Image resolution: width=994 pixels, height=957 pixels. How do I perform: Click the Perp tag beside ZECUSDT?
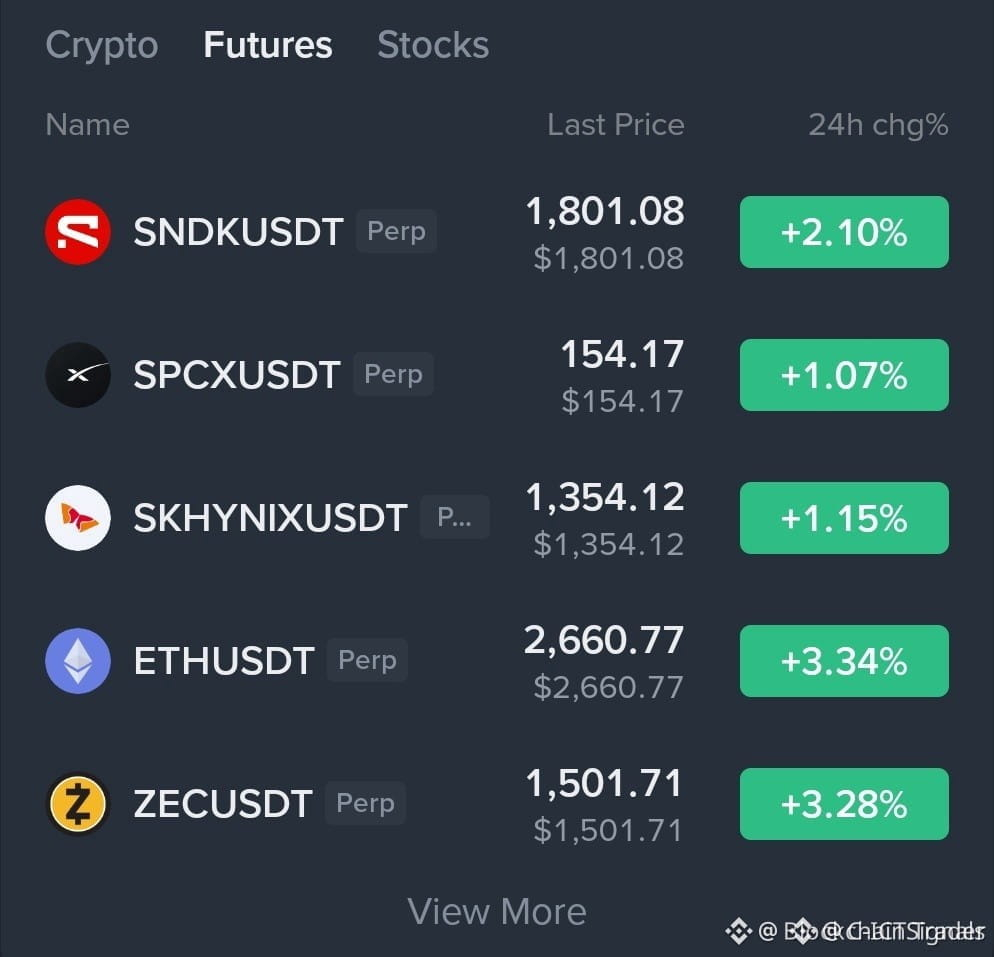pyautogui.click(x=365, y=803)
